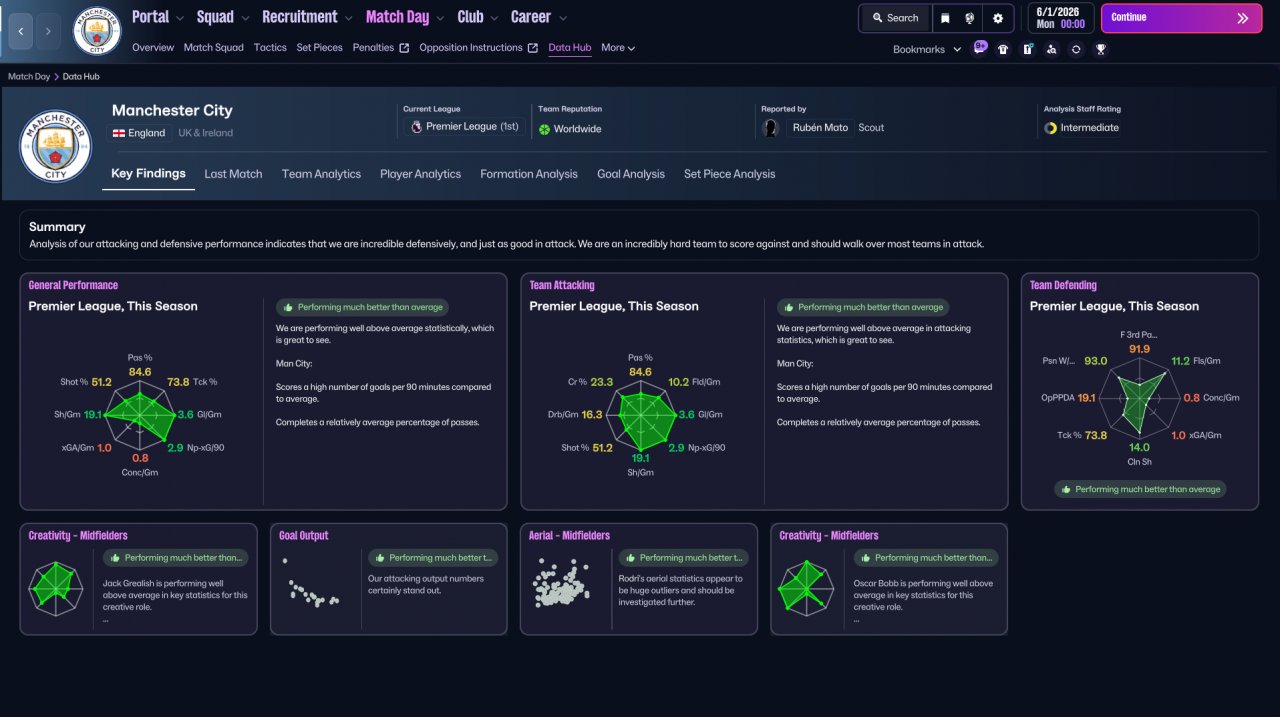Click the double-chevron on Continue button
The height and width of the screenshot is (717, 1280).
[1243, 18]
